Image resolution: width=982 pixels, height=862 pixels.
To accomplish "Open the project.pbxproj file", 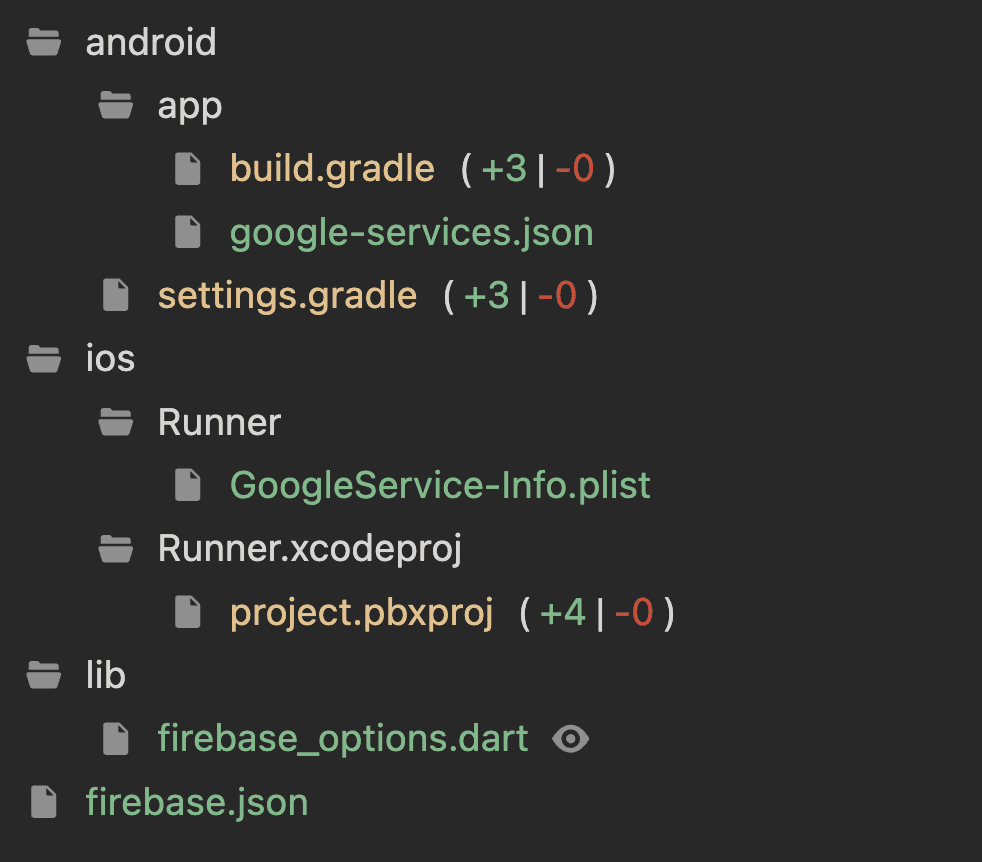I will (362, 612).
